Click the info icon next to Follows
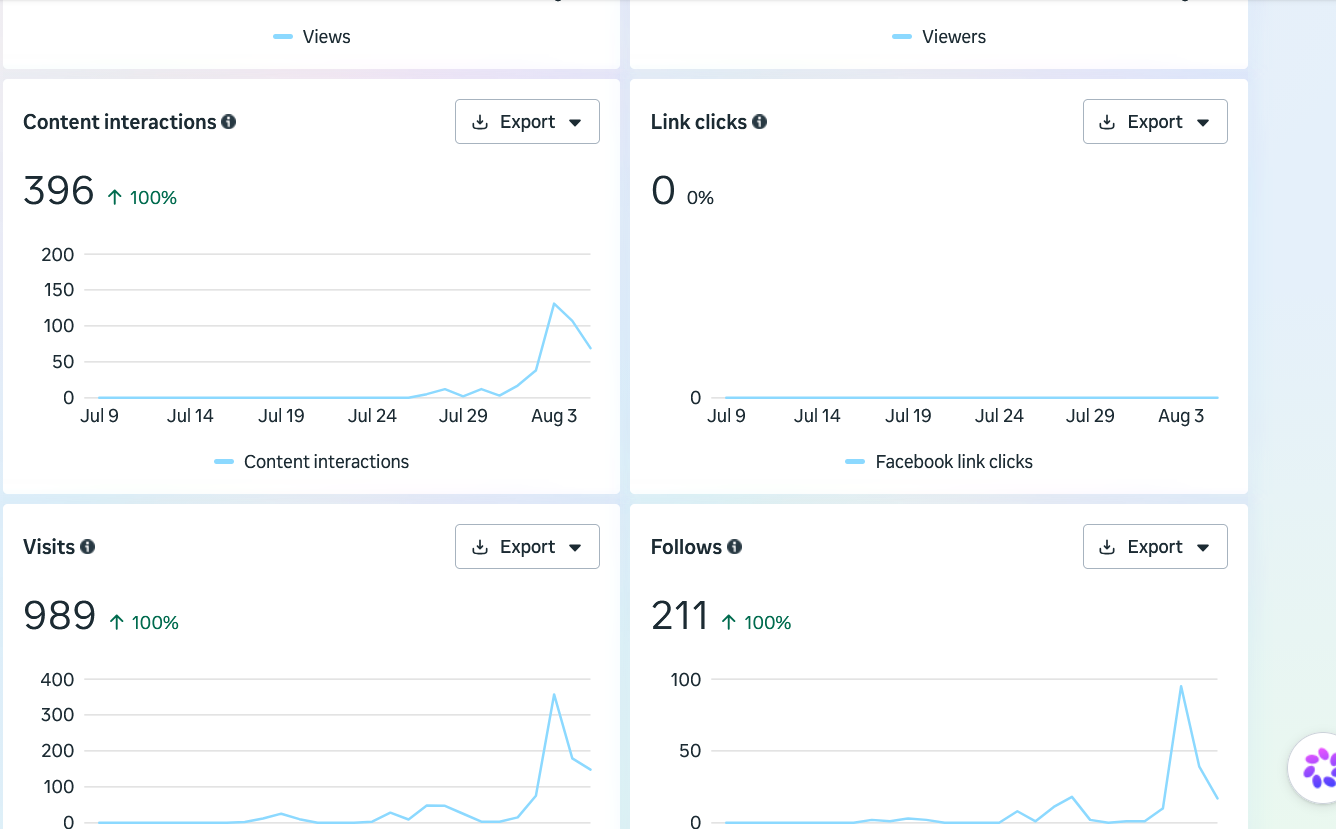Image resolution: width=1336 pixels, height=829 pixels. tap(735, 547)
